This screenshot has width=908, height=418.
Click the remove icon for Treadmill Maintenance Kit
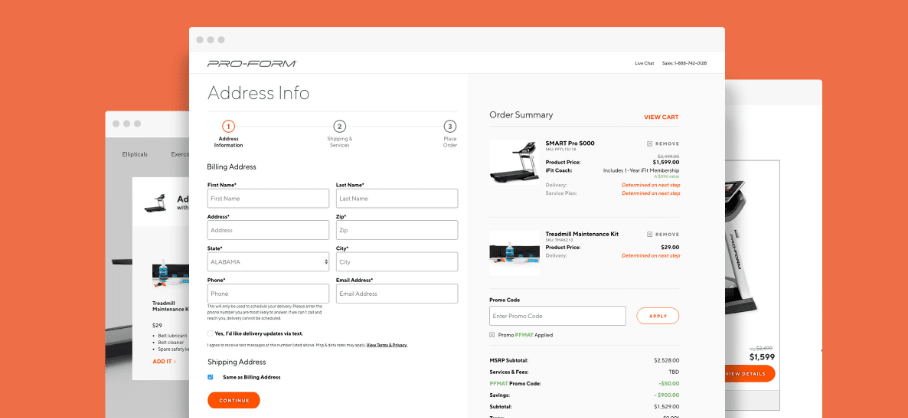coord(650,234)
